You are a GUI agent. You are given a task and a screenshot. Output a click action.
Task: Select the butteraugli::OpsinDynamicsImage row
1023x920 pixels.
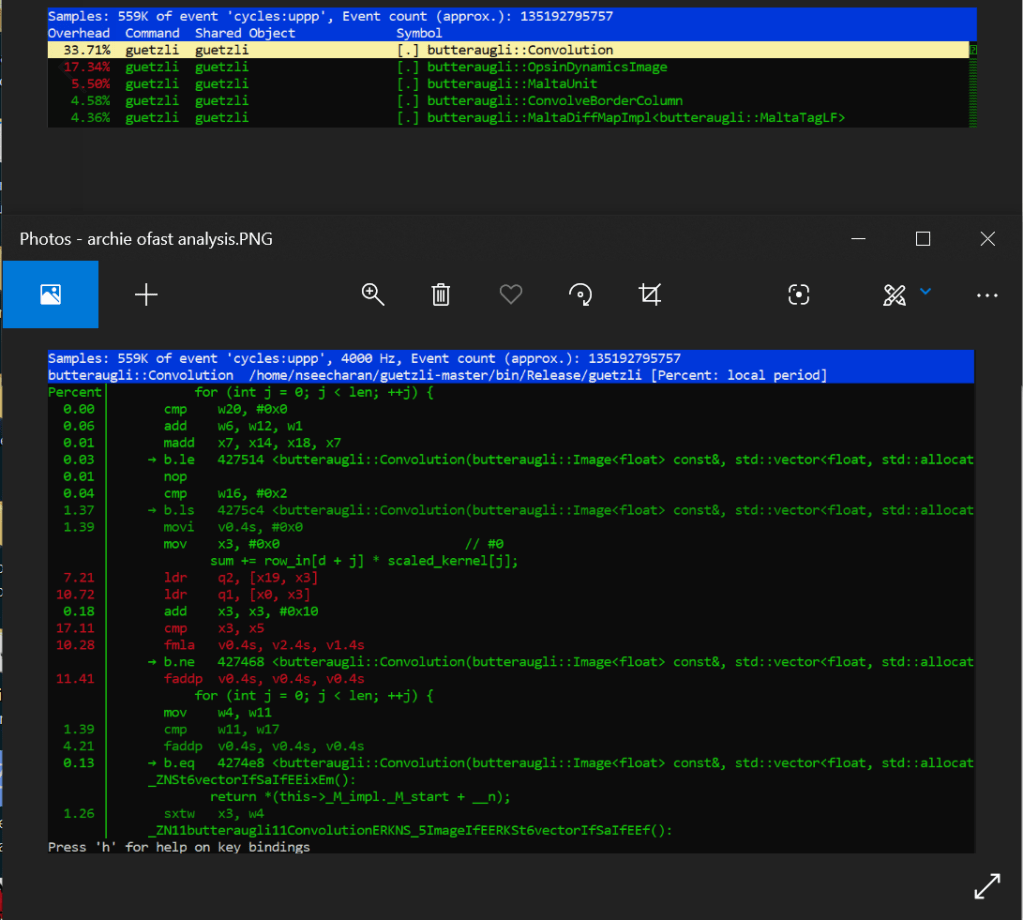tap(546, 67)
